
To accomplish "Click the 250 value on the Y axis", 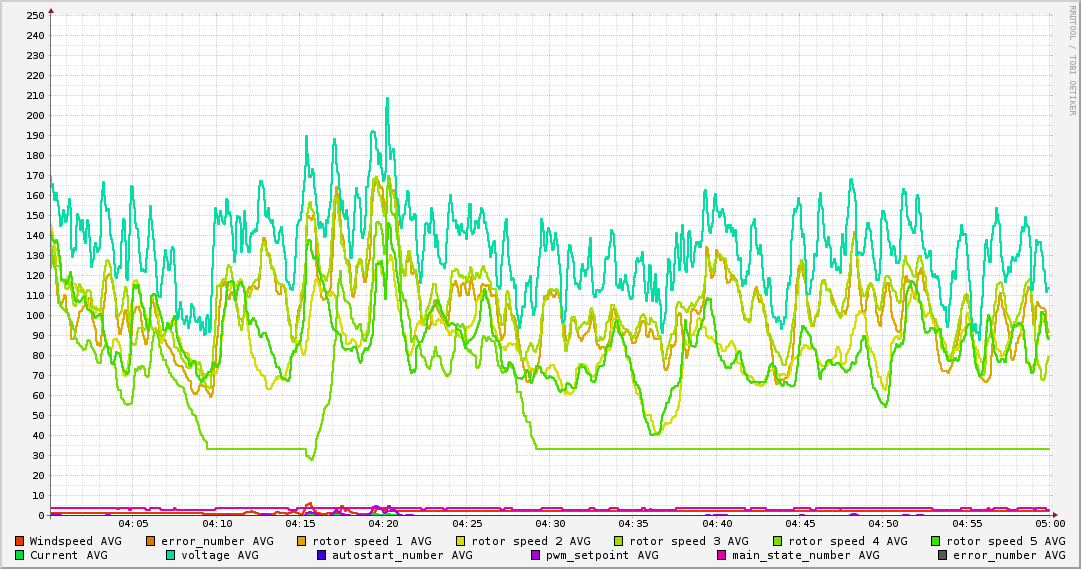I will point(36,15).
